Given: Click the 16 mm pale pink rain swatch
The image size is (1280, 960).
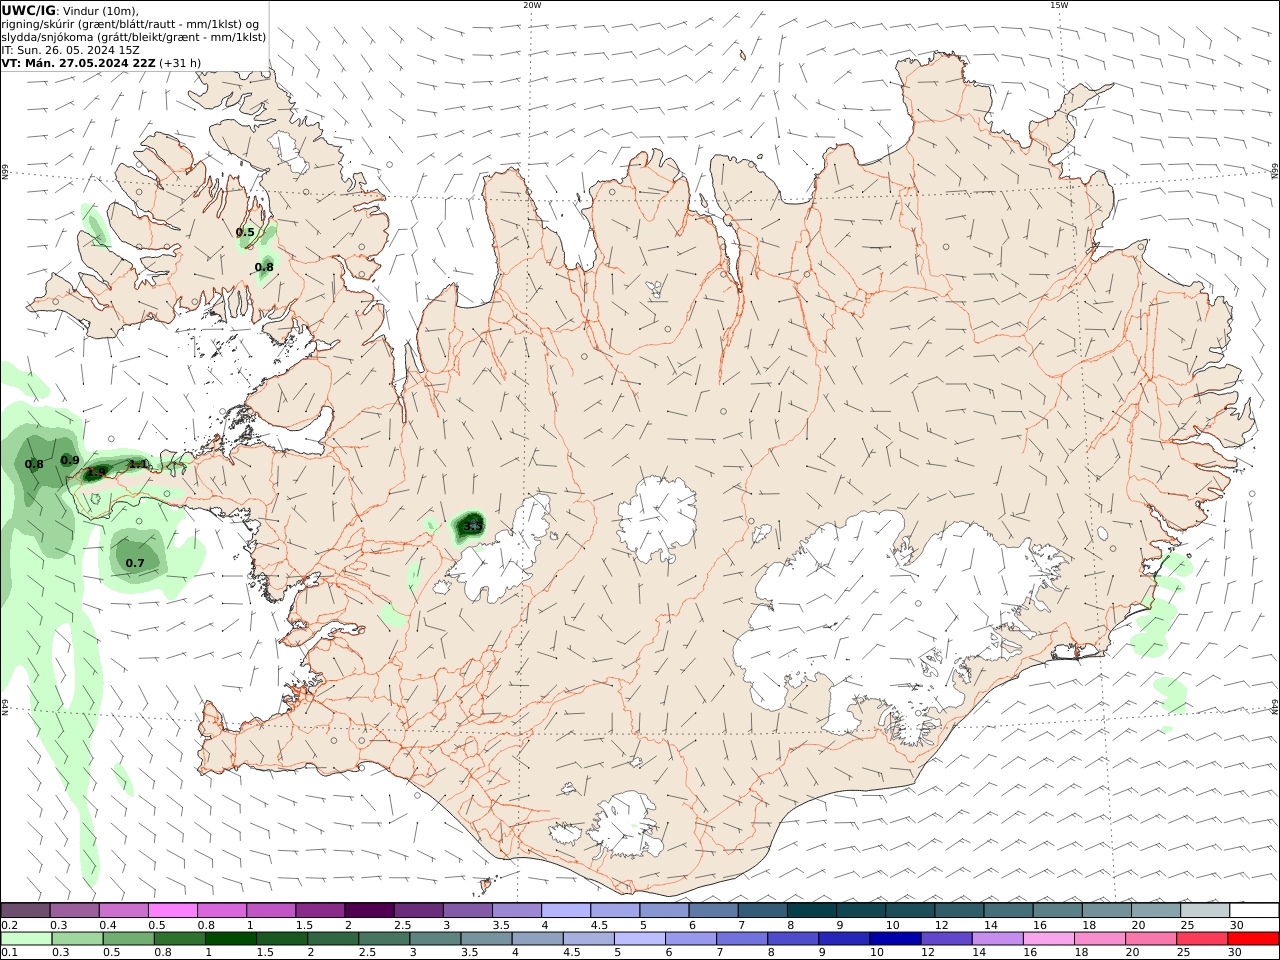Looking at the screenshot, I should point(1047,939).
